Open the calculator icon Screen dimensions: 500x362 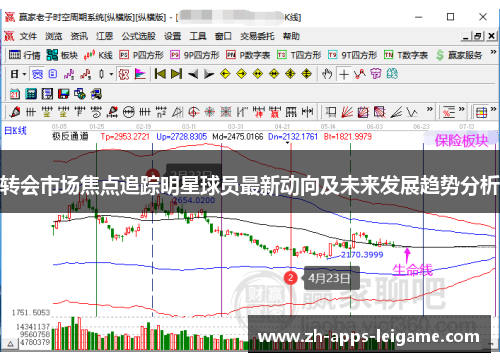tap(31, 94)
